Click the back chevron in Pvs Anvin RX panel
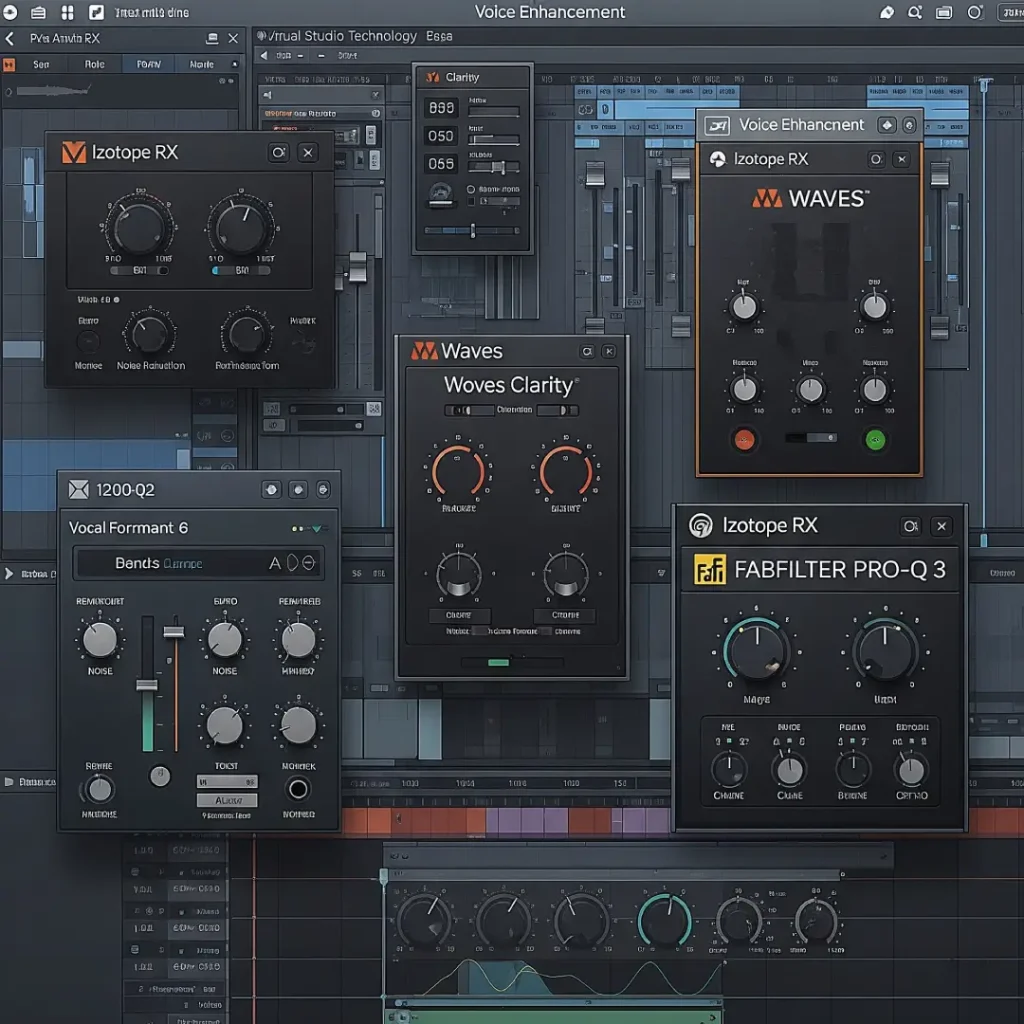This screenshot has width=1024, height=1024. (10, 39)
